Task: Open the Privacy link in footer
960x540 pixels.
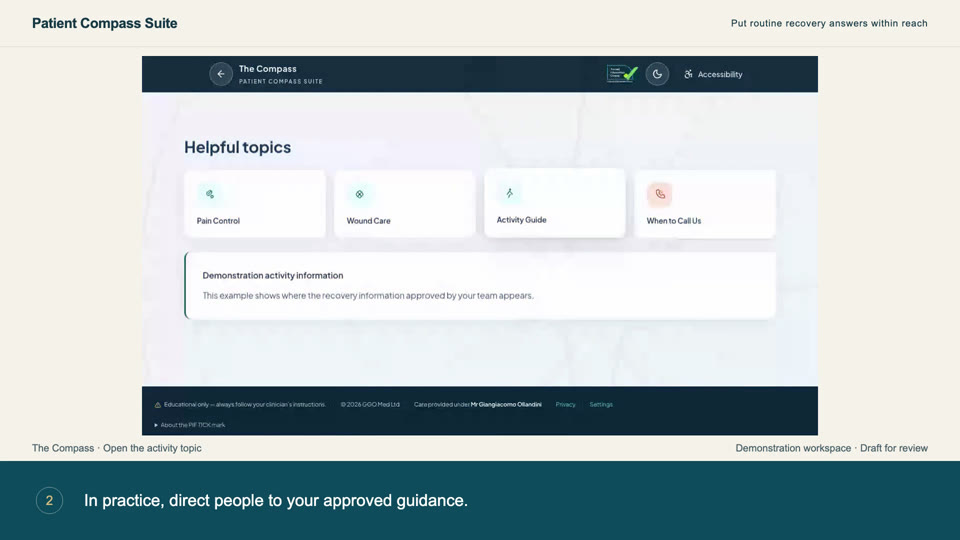Action: (565, 405)
